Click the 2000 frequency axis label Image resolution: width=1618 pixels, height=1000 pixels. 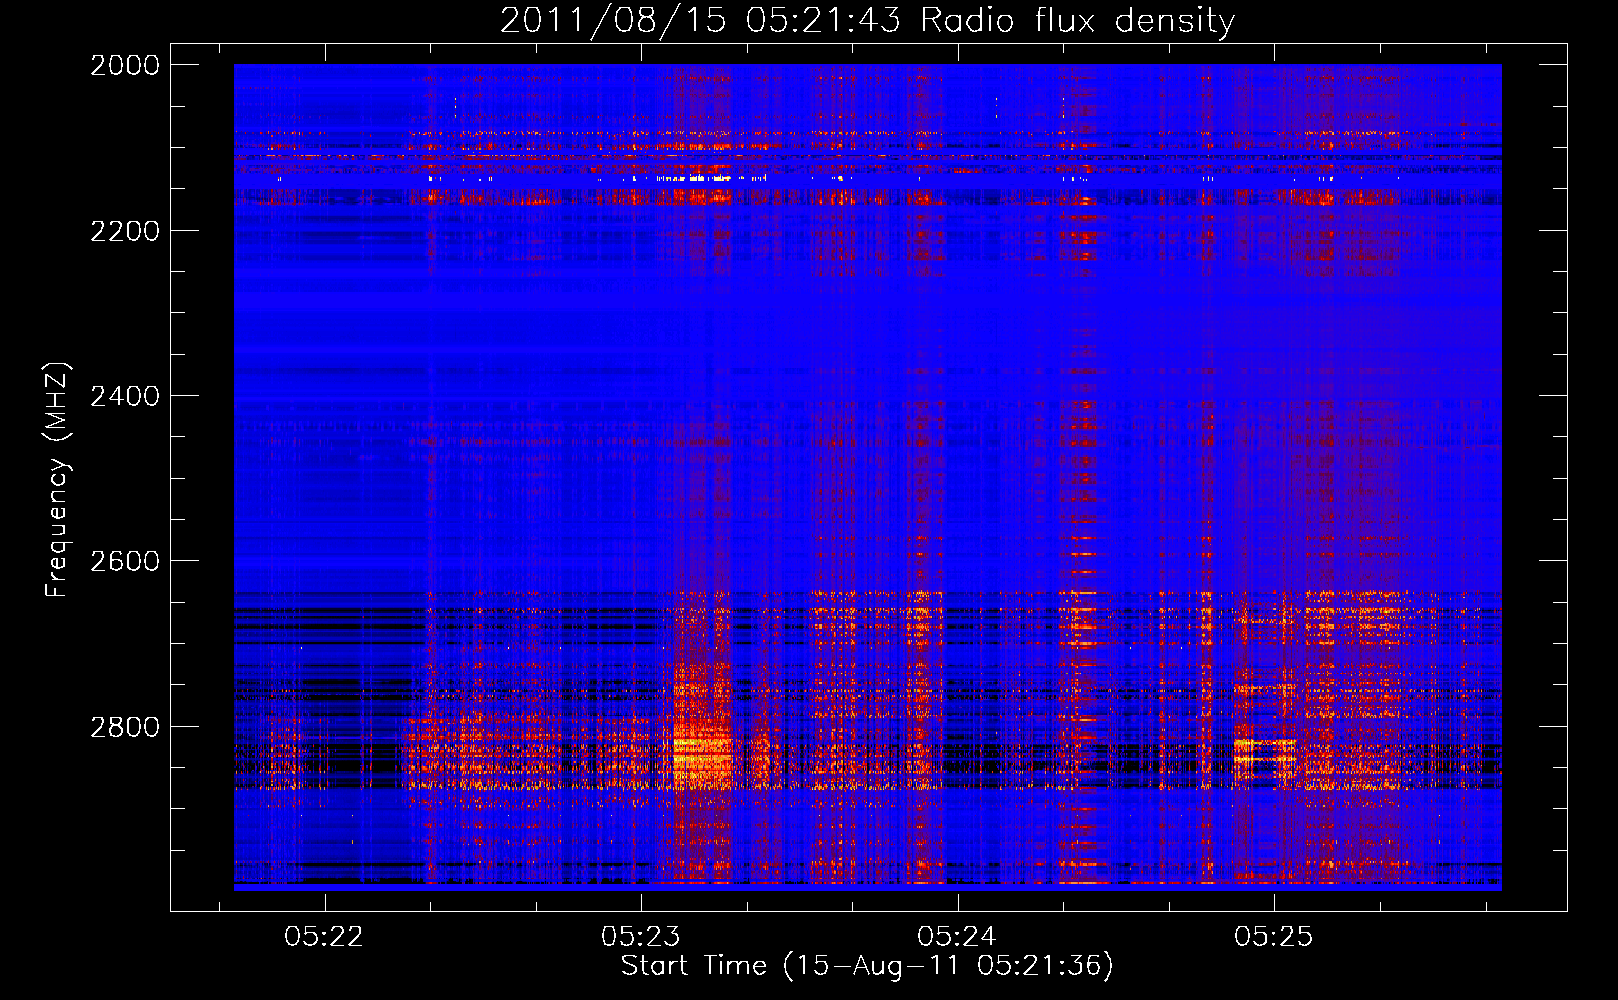pyautogui.click(x=125, y=65)
